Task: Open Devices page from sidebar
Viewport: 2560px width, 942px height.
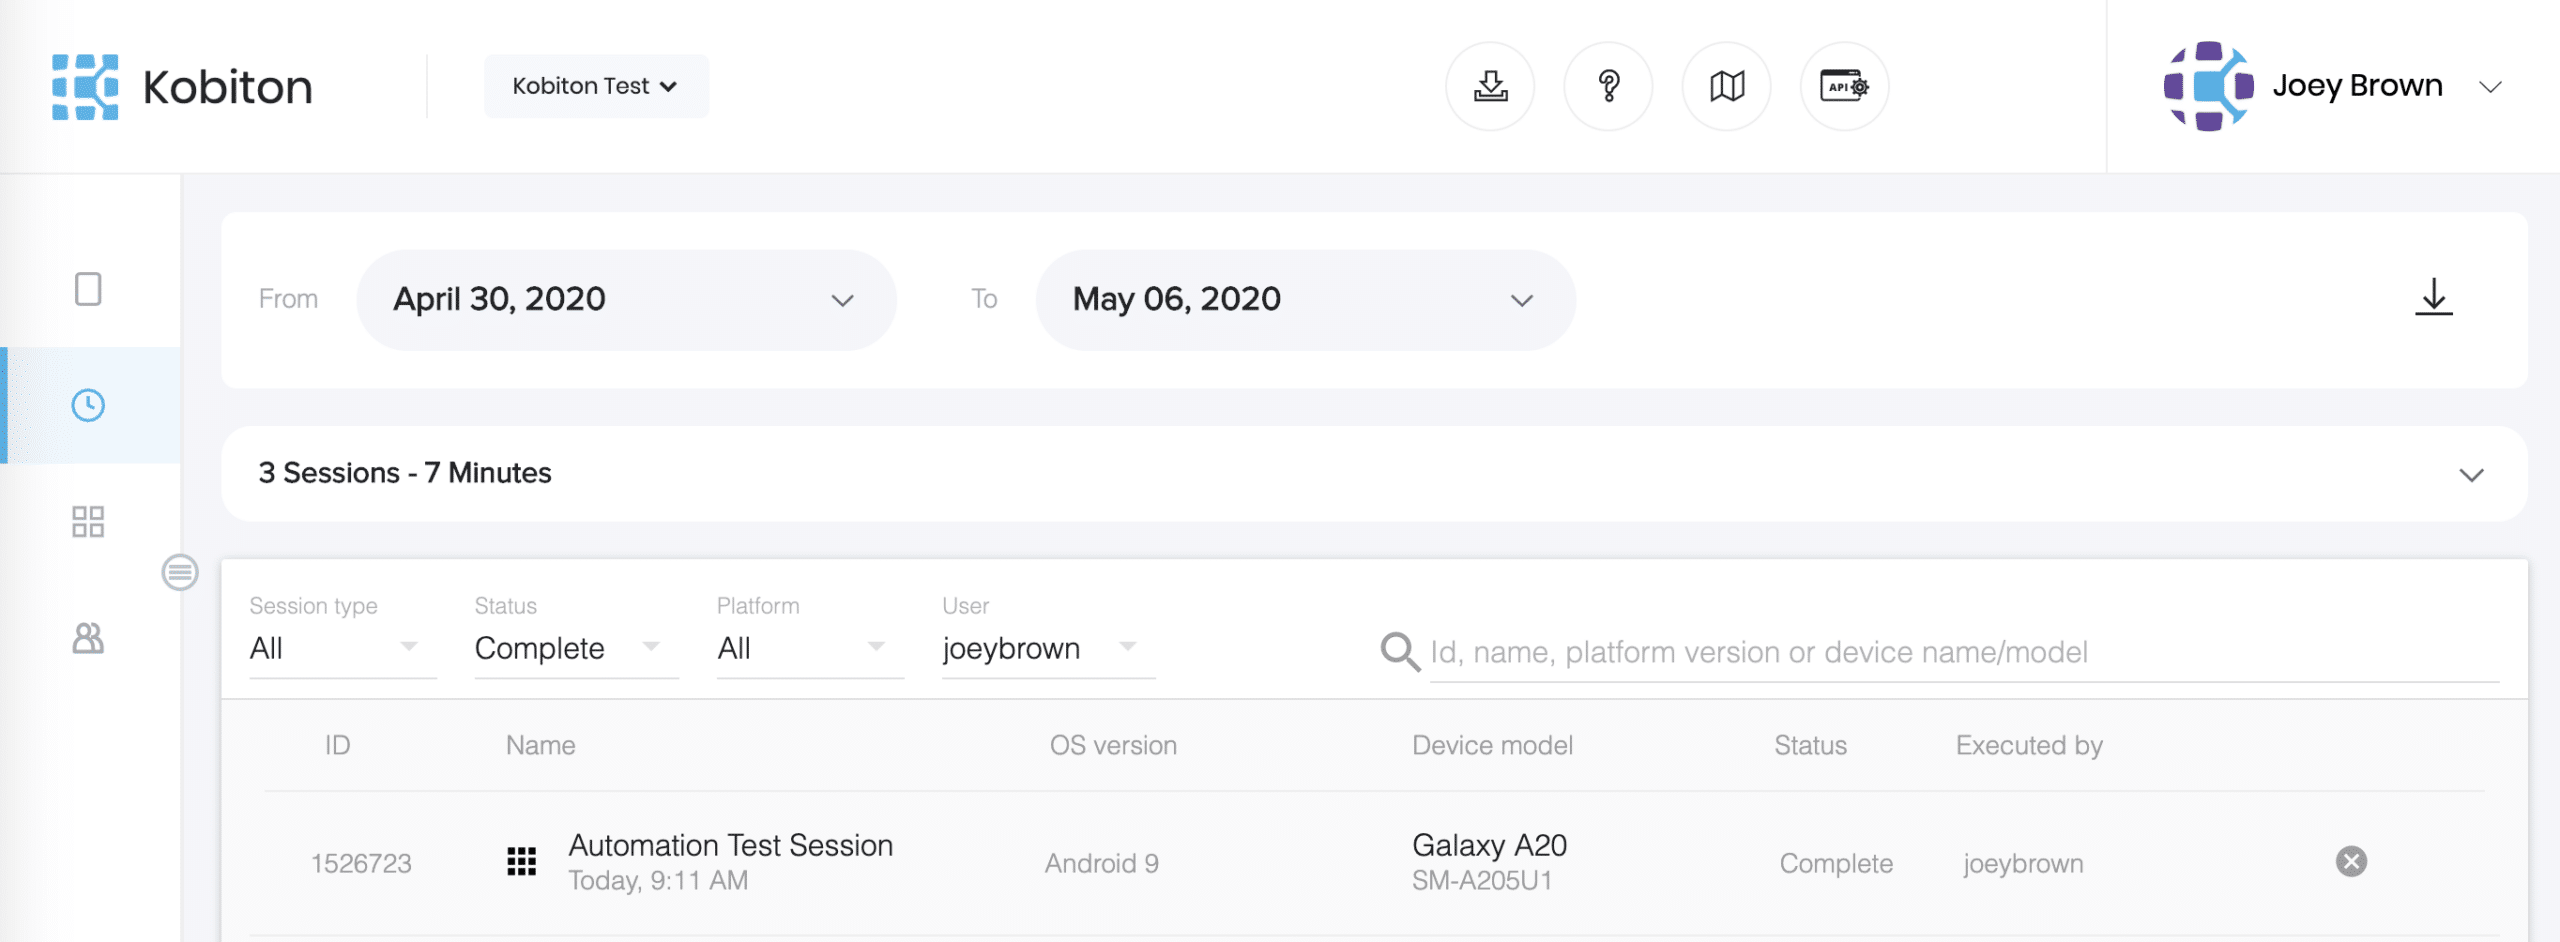Action: (x=88, y=290)
